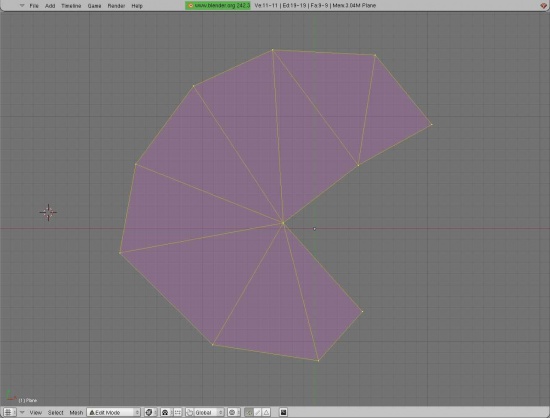This screenshot has width=550, height=418.
Task: Click the Blender logo icon at top right
Action: pos(544,5)
